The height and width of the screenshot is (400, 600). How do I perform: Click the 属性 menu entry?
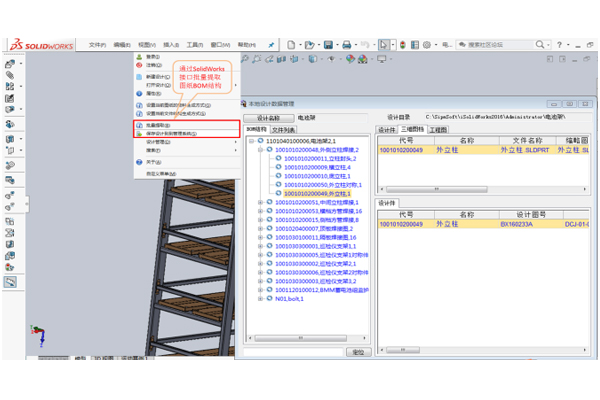[x=187, y=94]
